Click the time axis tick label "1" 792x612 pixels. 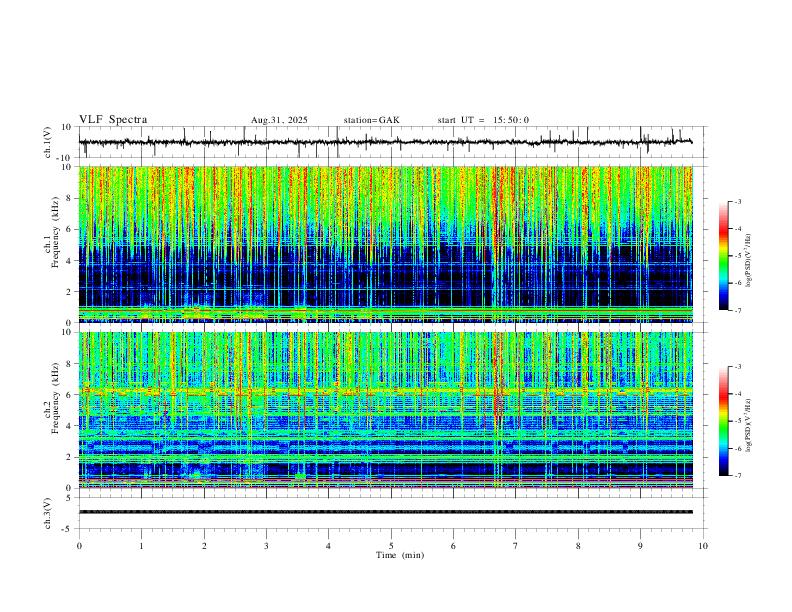[141, 546]
